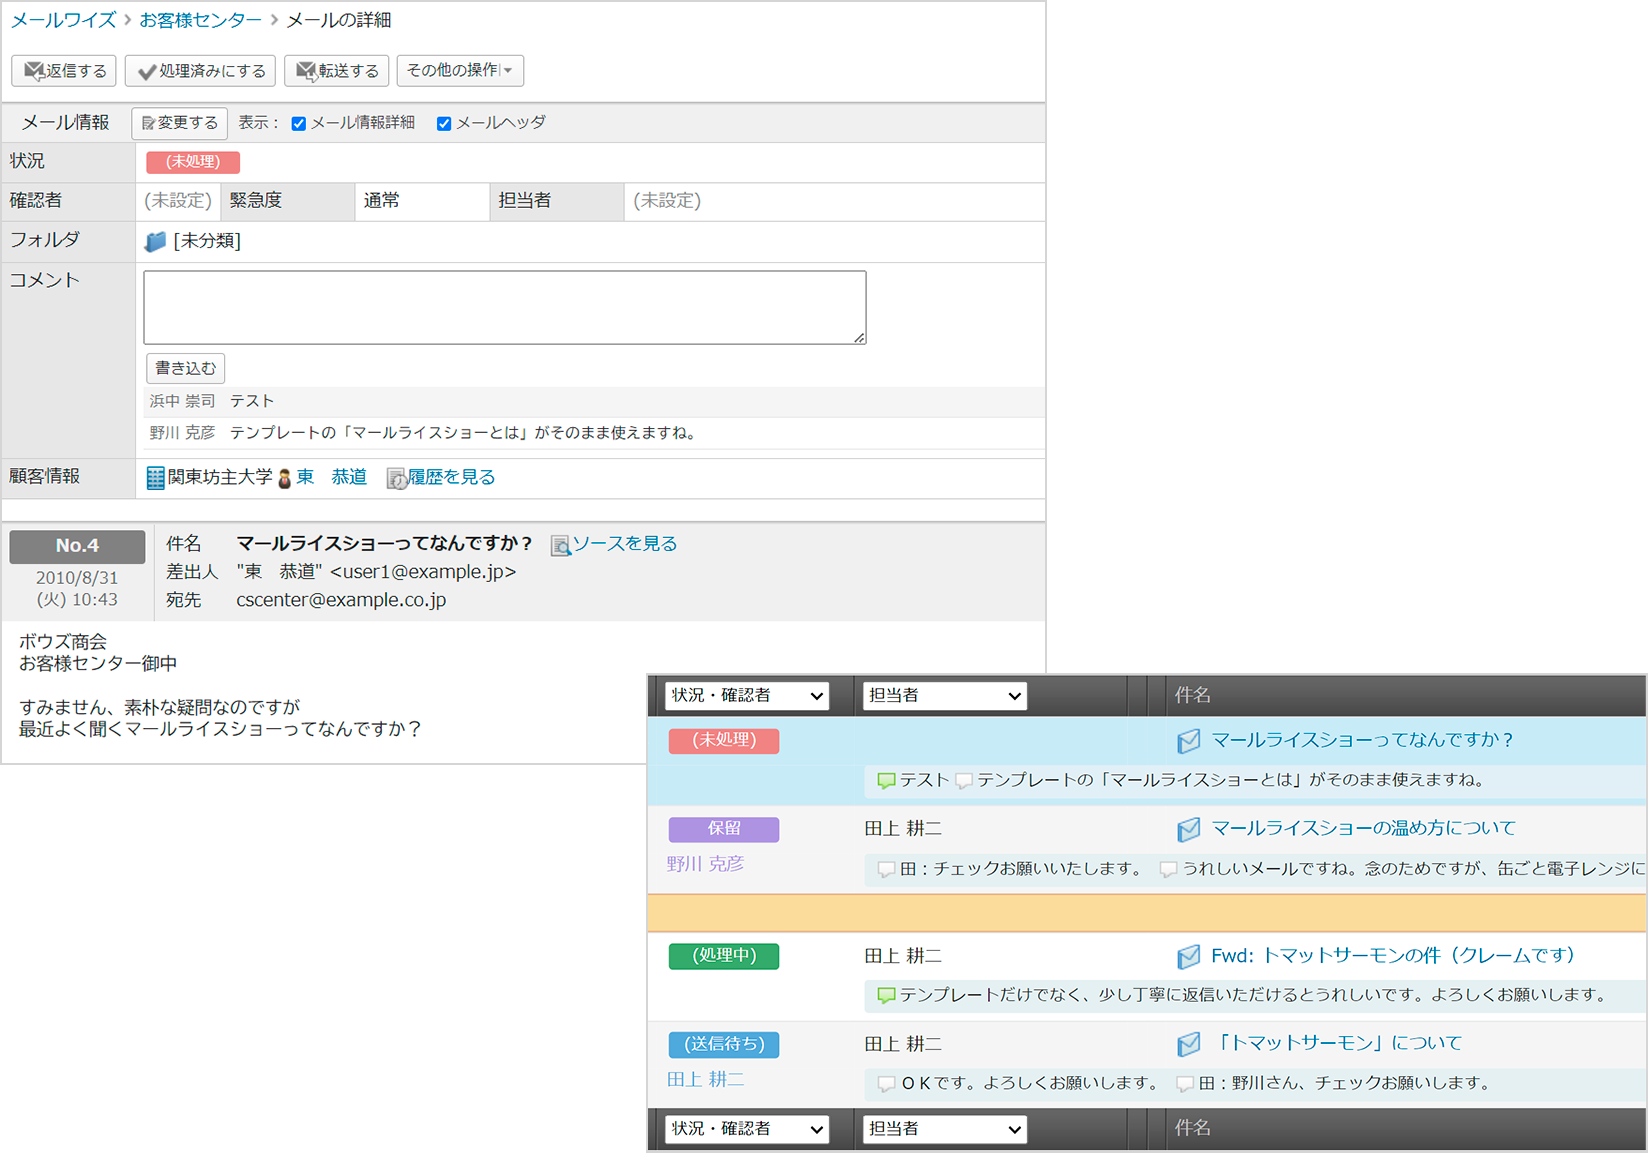Open the customer 東 恭道 link

tap(332, 478)
